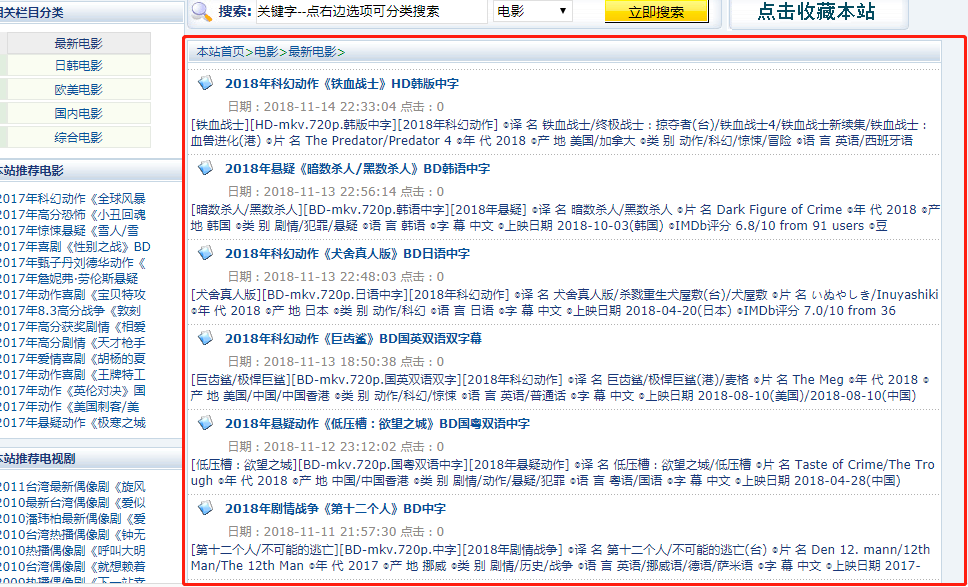
Task: Open recommended 2017年甄子丹刘德华动作 link
Action: pos(73,263)
